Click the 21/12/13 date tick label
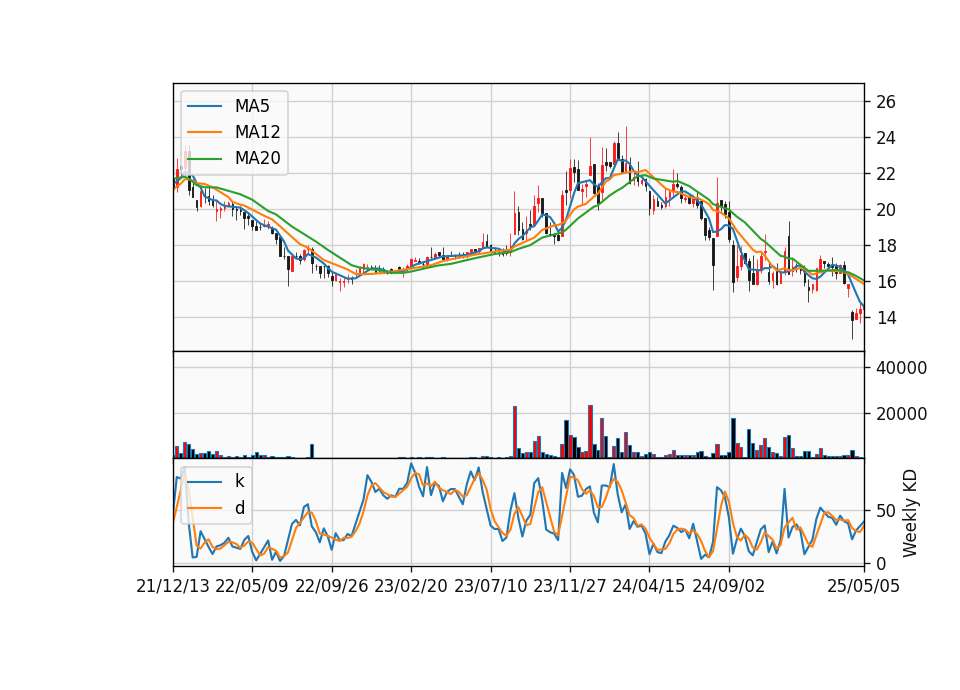This screenshot has width=960, height=690. [x=173, y=586]
